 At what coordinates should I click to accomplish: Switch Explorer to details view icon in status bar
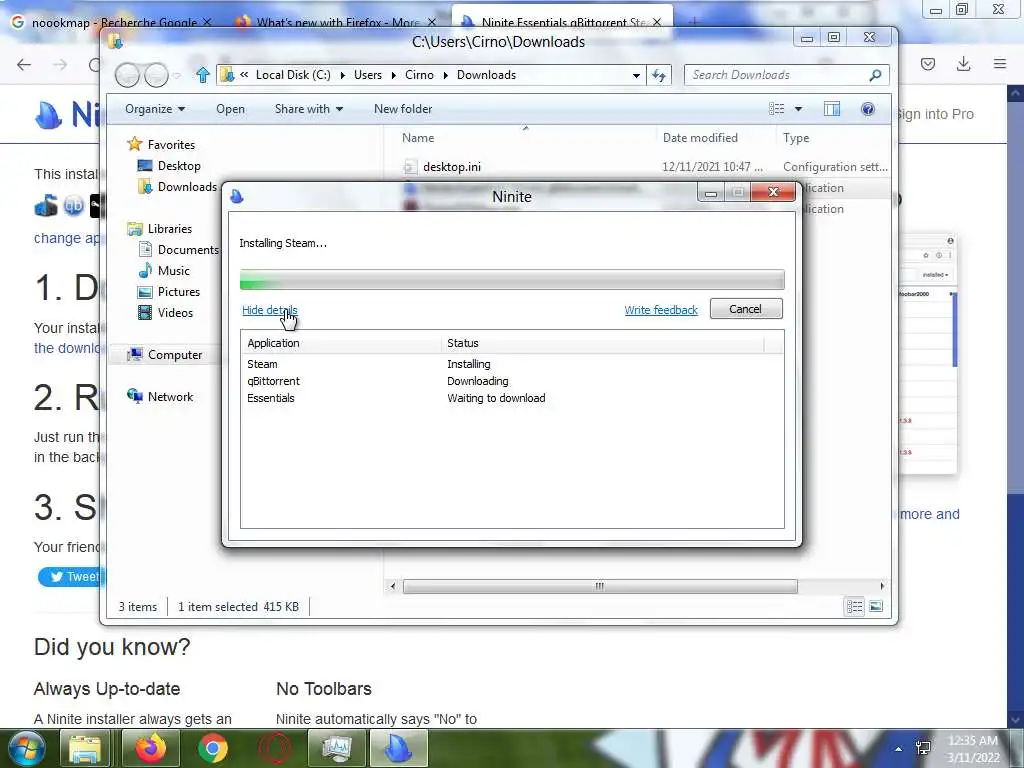coord(854,607)
